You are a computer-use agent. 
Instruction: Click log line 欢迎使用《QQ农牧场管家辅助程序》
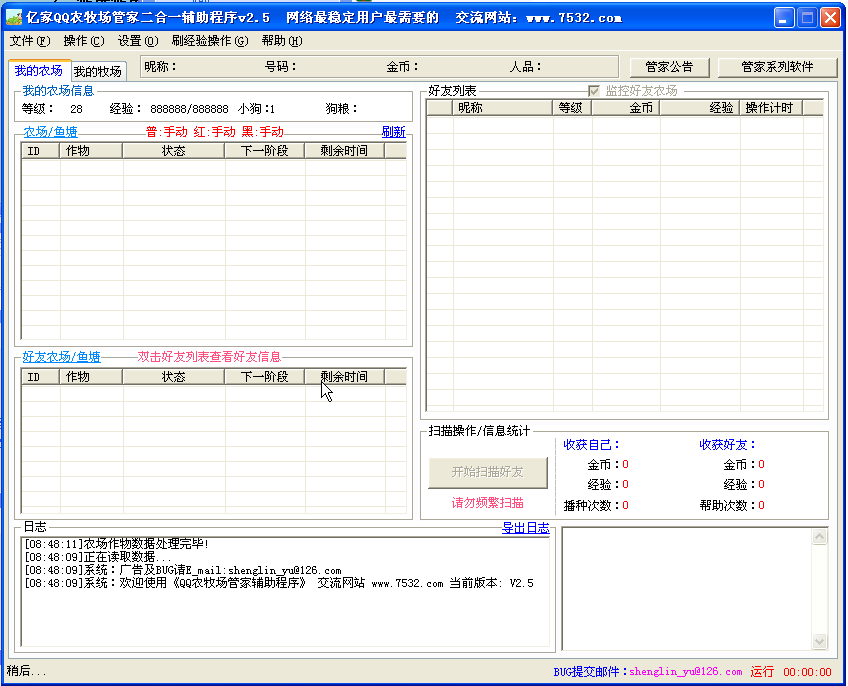coord(279,583)
